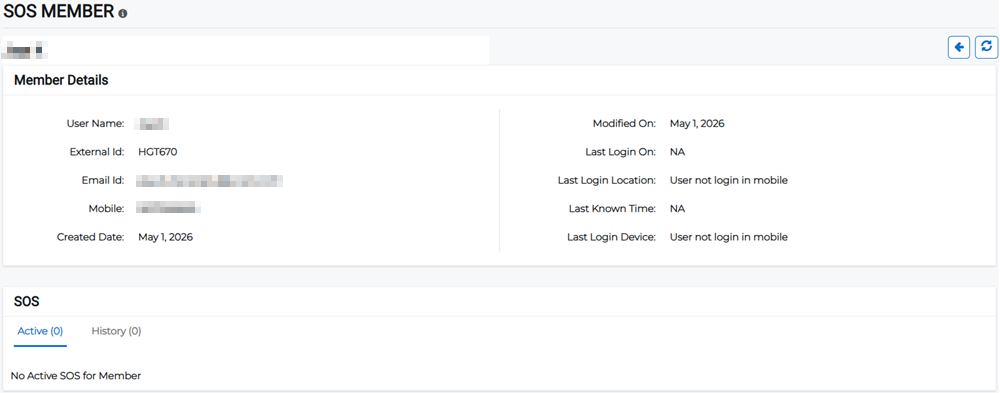Open the History (0) tab
Viewport: 1000px width, 393px height.
(x=117, y=331)
